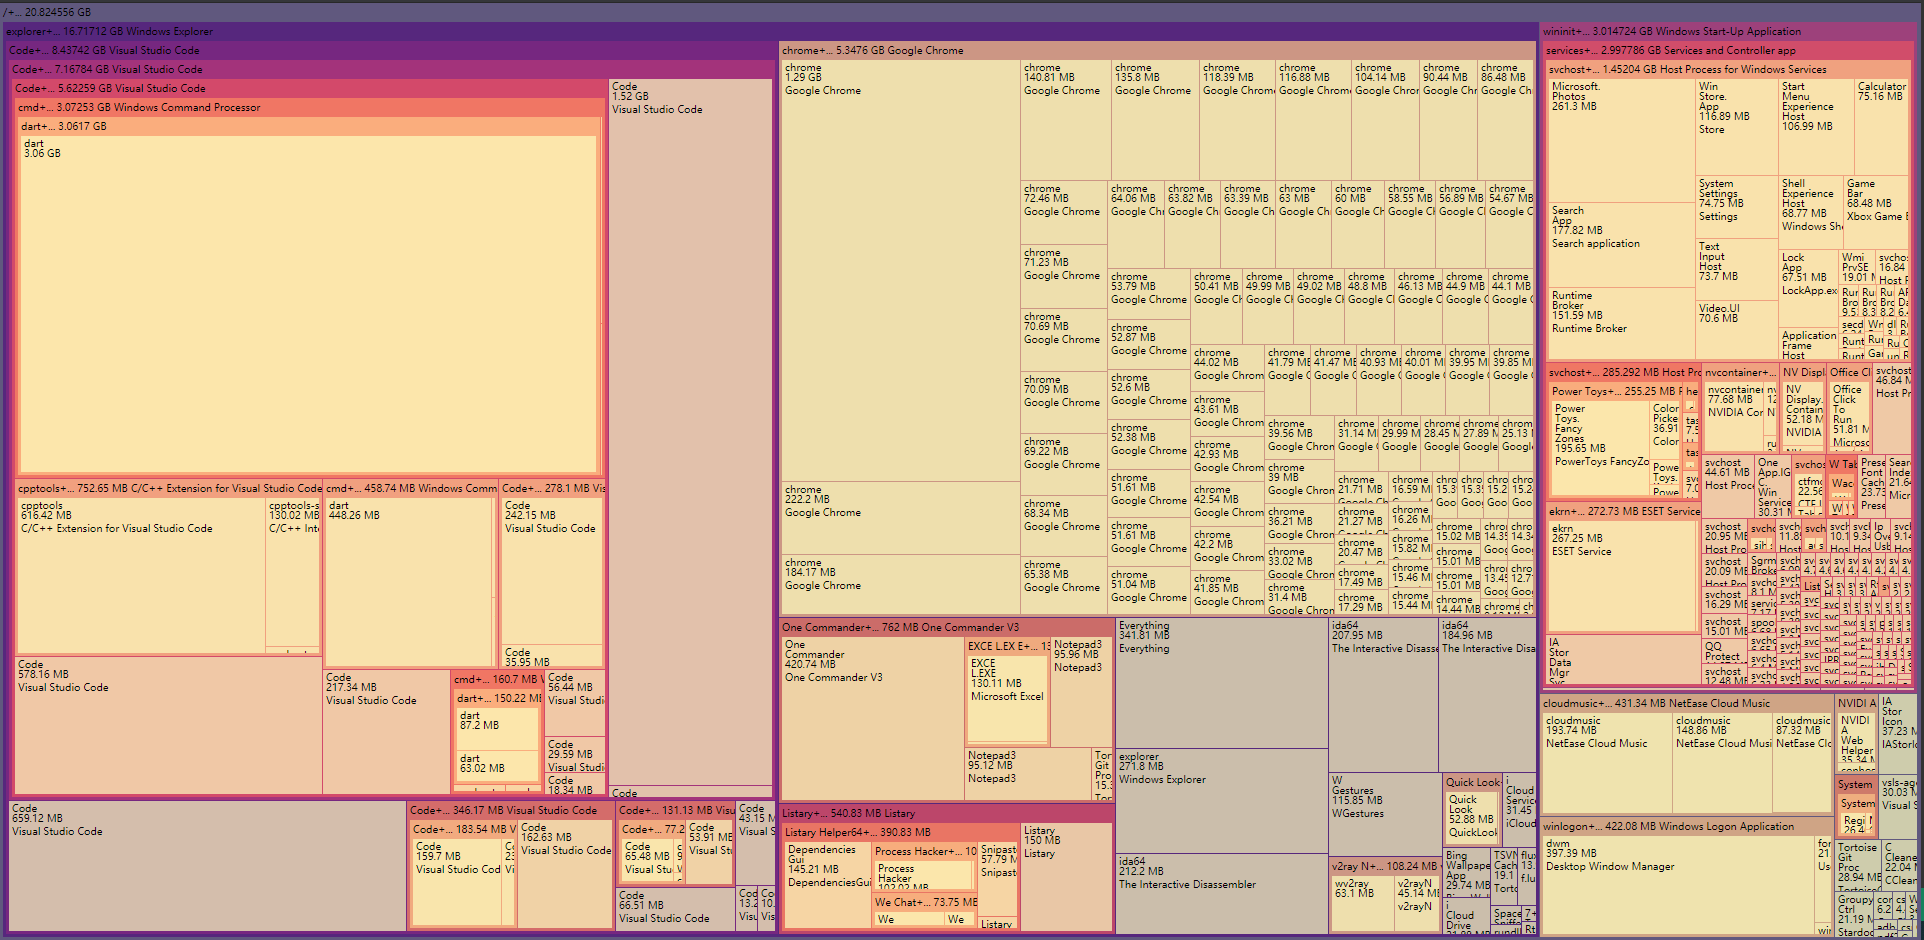Click the ida64 184.96 MB block
Screen dimensions: 1924x940
(1487, 694)
